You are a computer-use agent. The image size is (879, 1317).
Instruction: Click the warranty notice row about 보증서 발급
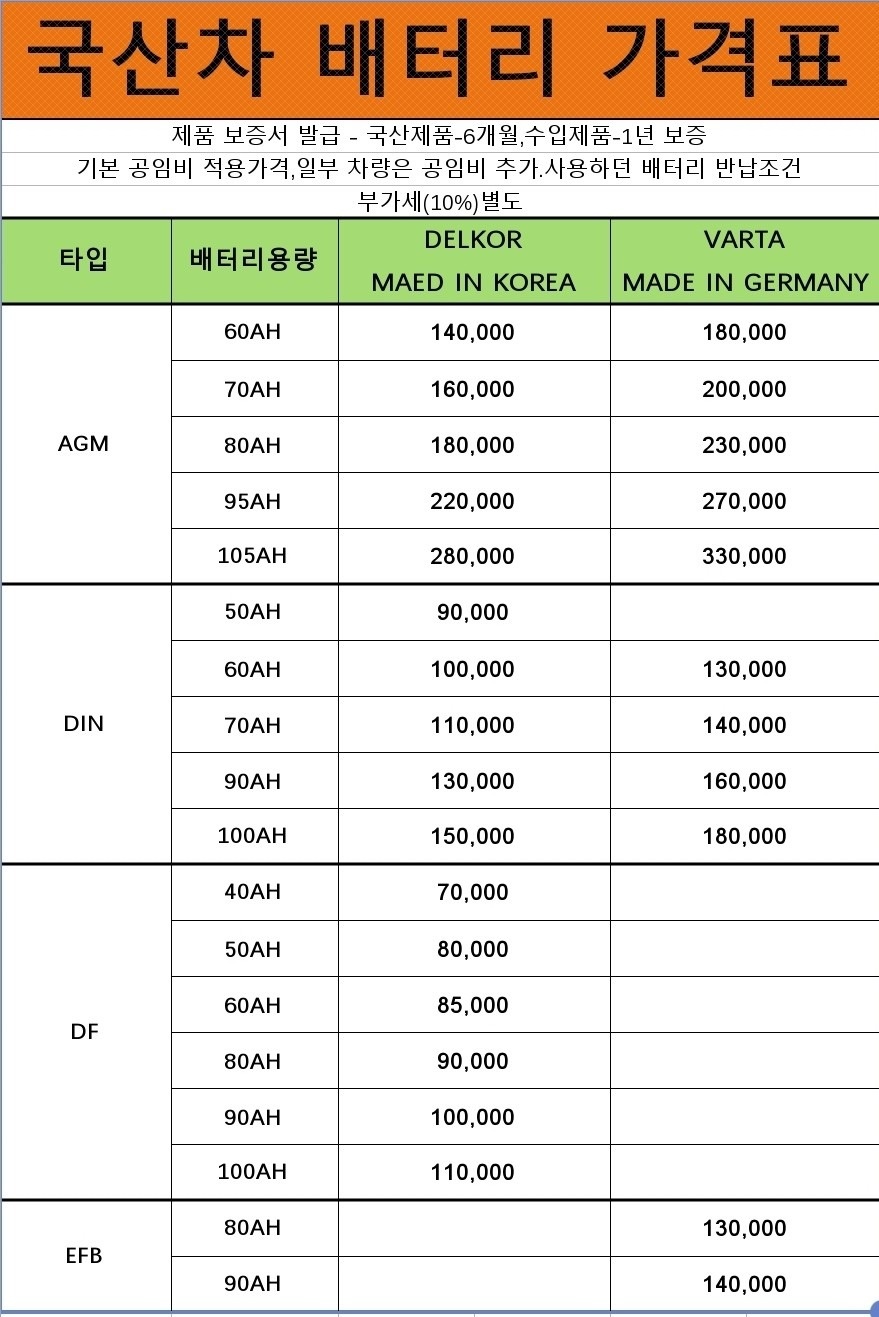point(439,136)
